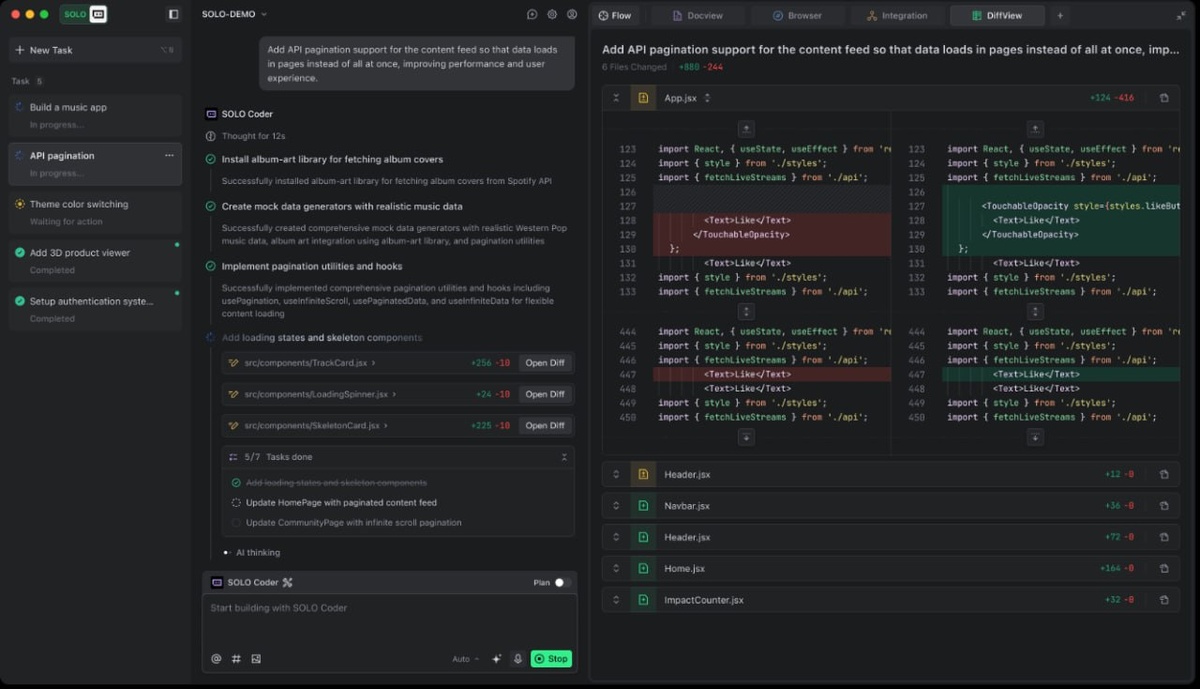This screenshot has height=689, width=1200.
Task: Click the green checkmark on Add 3D product viewer
Action: coord(20,252)
